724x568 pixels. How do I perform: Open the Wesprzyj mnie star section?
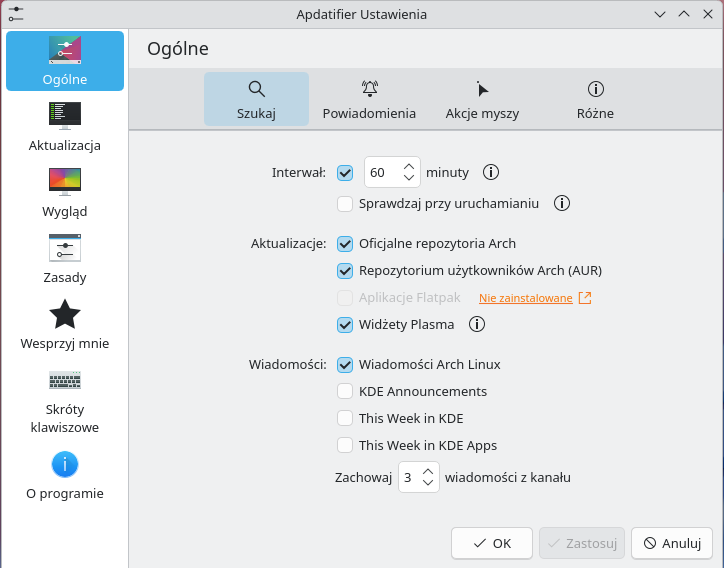click(x=65, y=325)
